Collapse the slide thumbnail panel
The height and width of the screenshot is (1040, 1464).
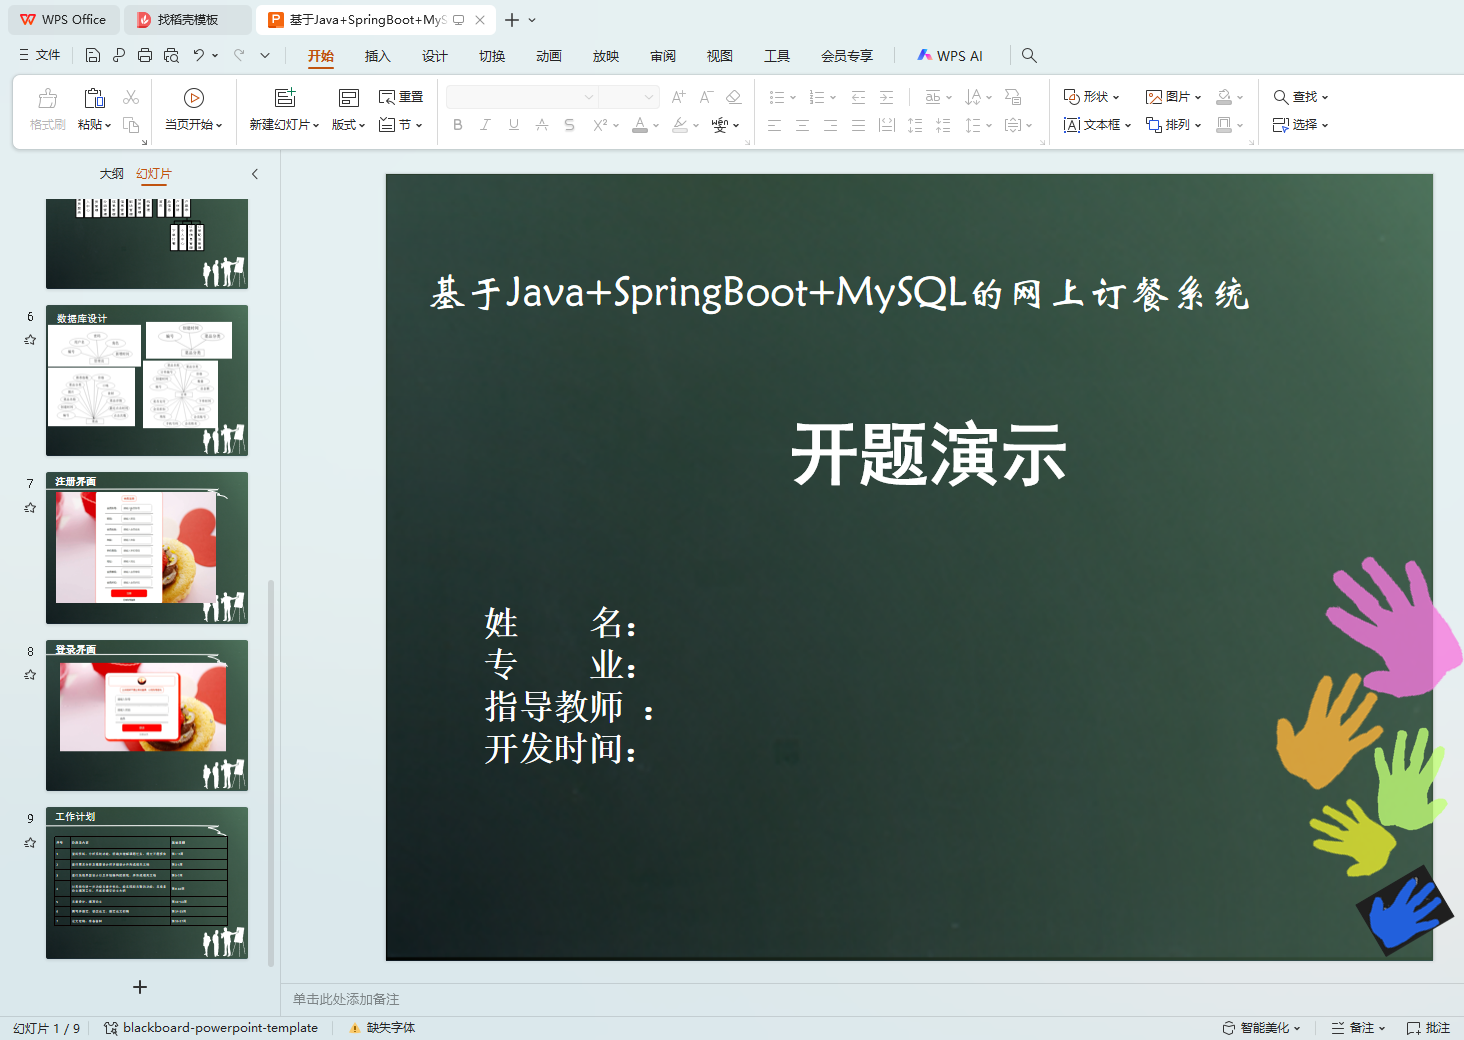click(255, 174)
